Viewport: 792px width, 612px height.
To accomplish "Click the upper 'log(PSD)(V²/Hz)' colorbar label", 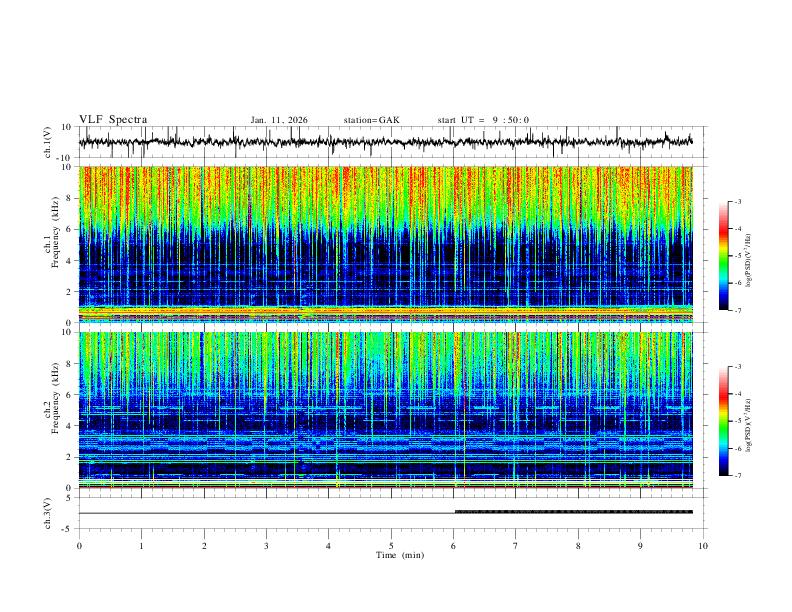I will coord(749,260).
